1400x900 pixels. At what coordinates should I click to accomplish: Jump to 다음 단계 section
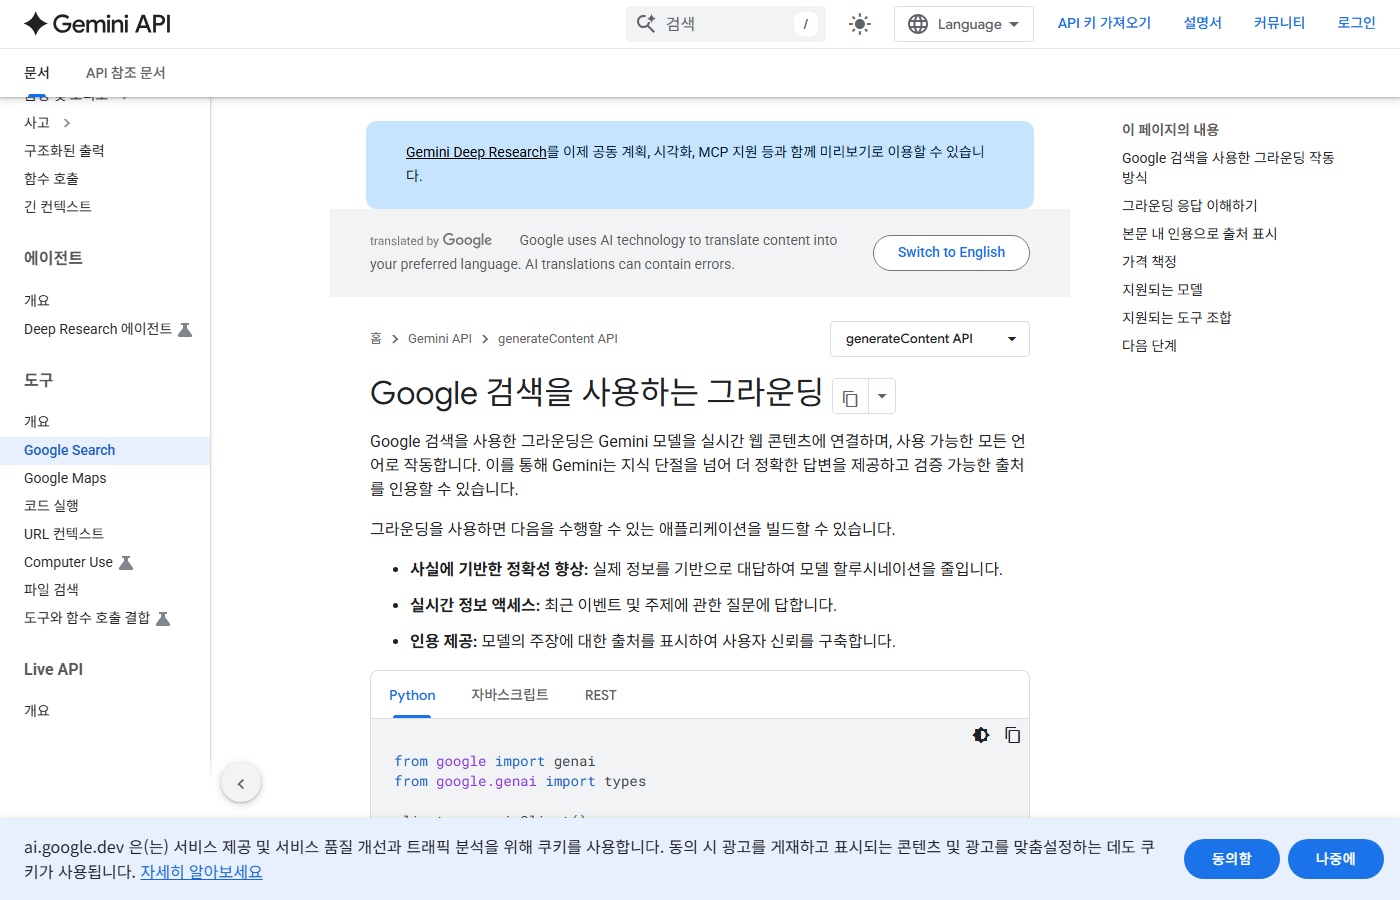point(1149,346)
